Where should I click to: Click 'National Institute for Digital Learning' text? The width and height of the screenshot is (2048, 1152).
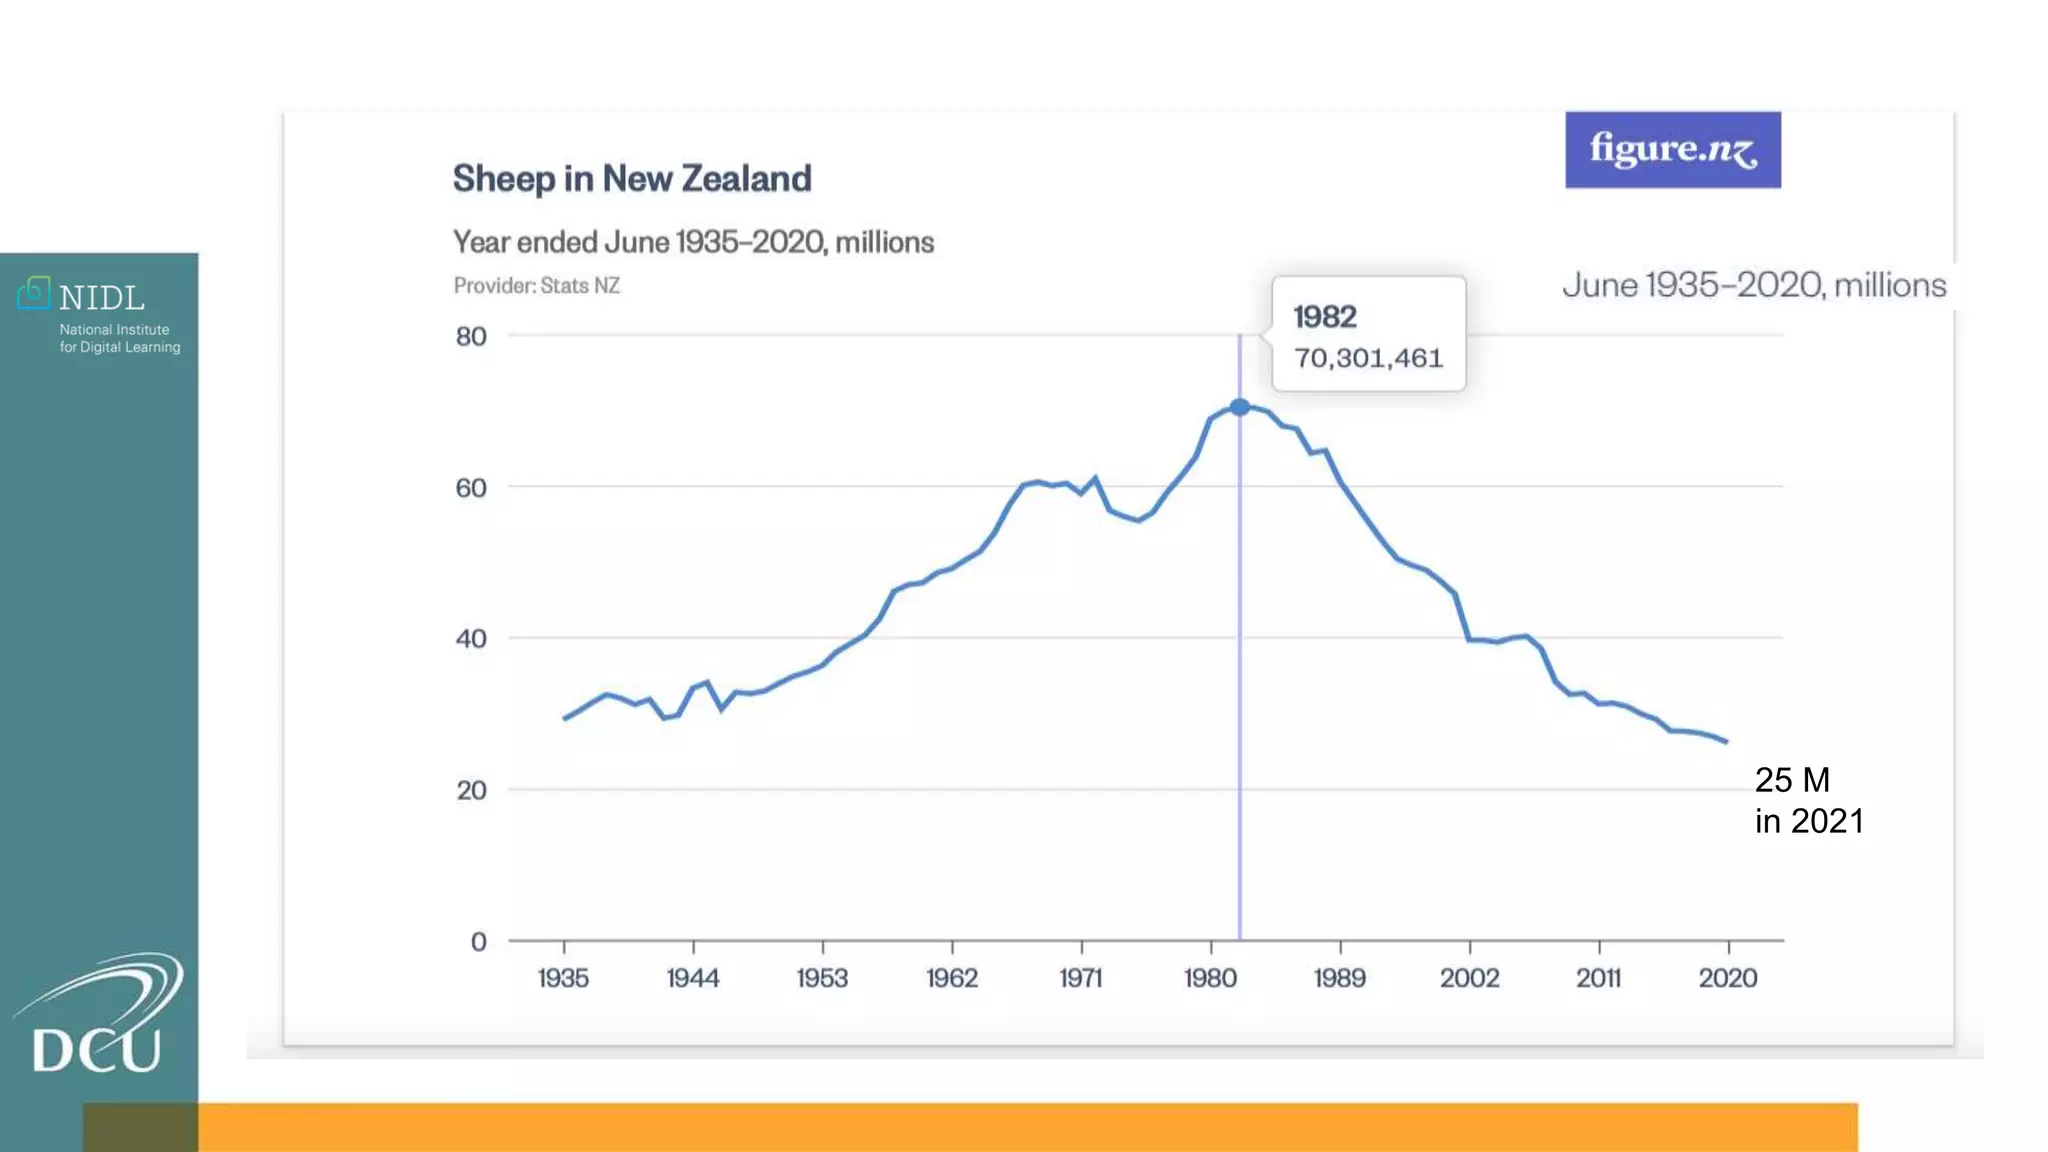119,338
